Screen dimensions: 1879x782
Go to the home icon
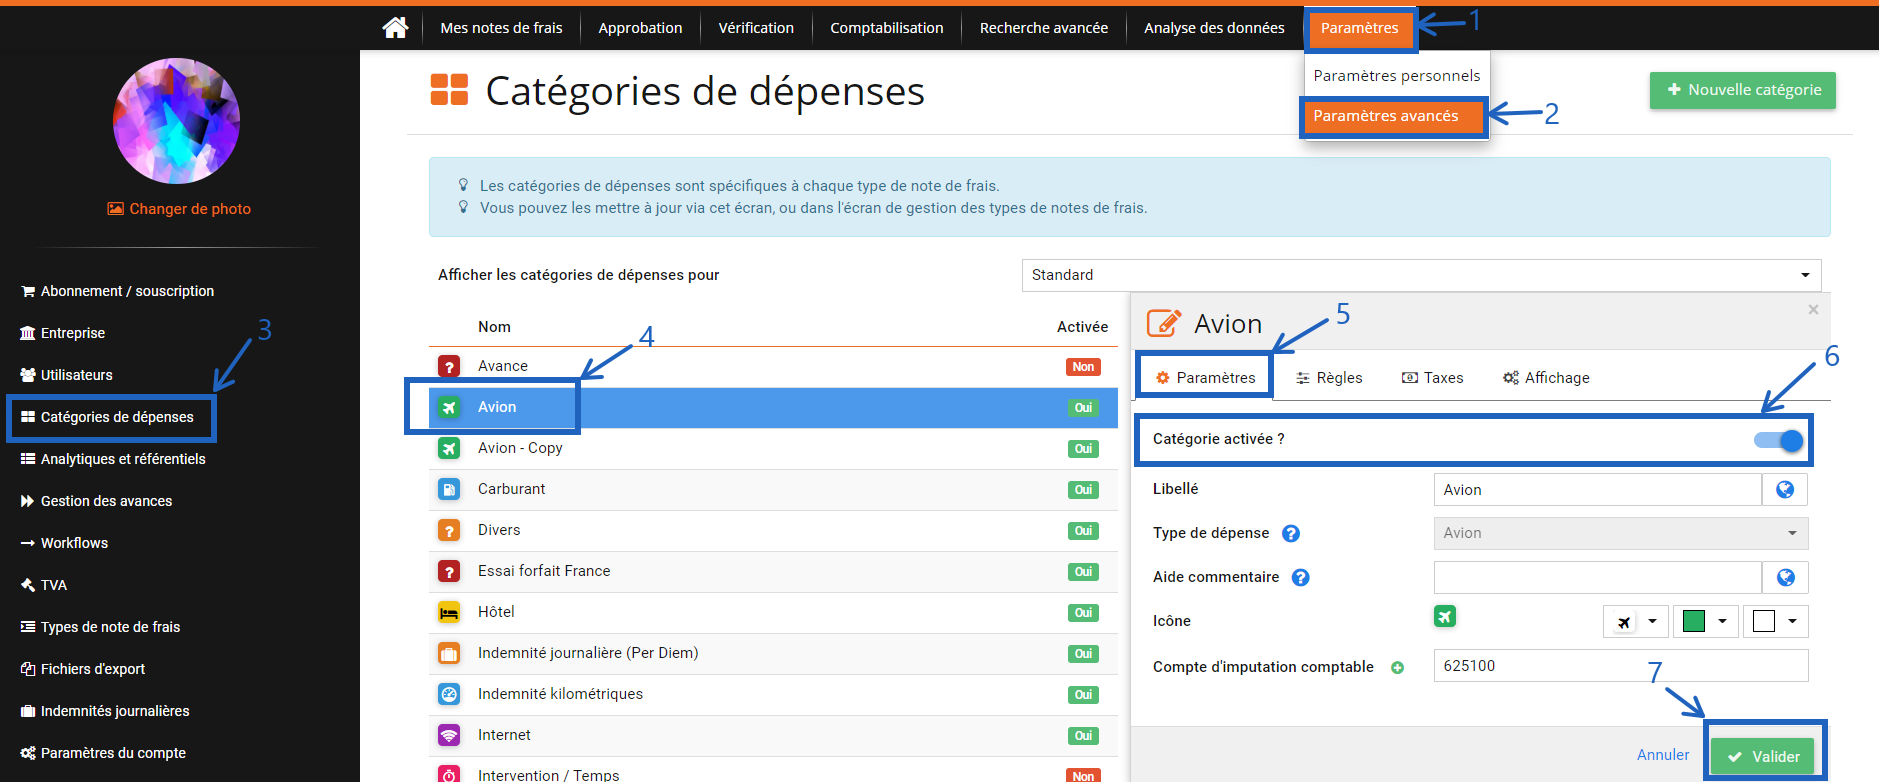[x=395, y=27]
